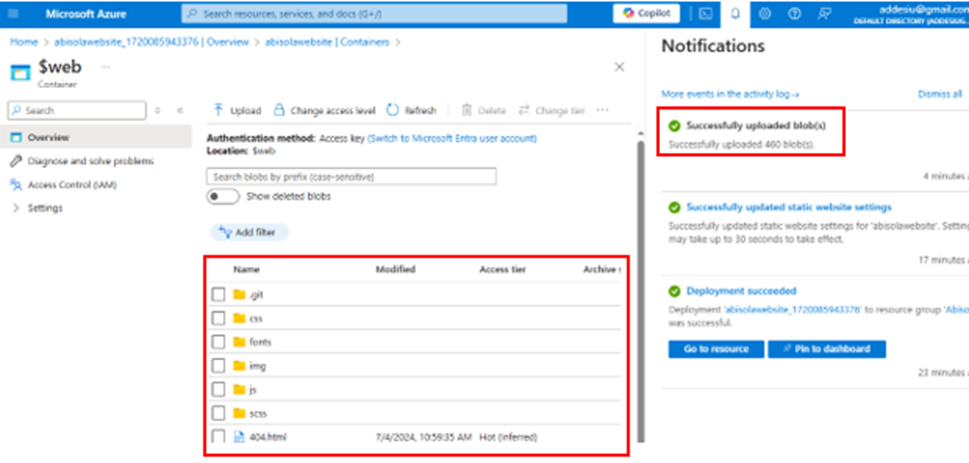Screen dimensions: 969x463
Task: Open the js folder icon
Action: point(239,389)
